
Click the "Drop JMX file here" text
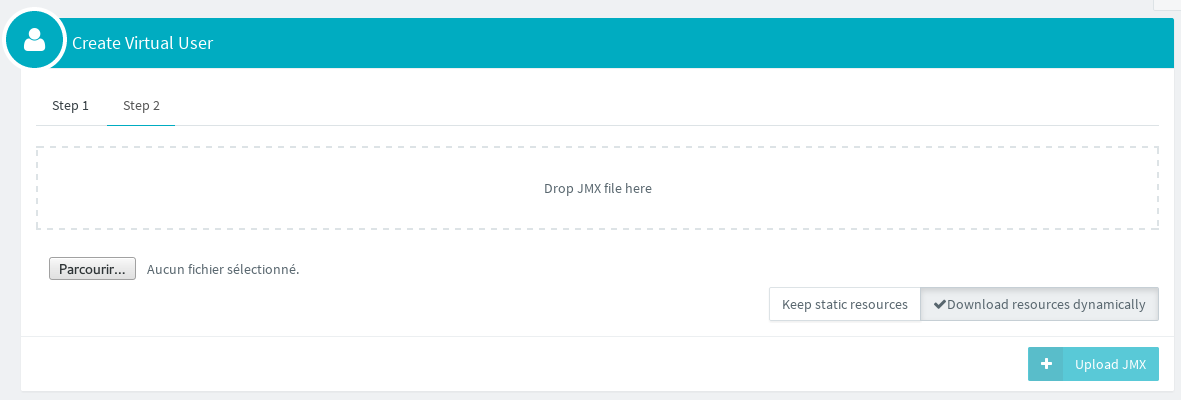coord(598,188)
